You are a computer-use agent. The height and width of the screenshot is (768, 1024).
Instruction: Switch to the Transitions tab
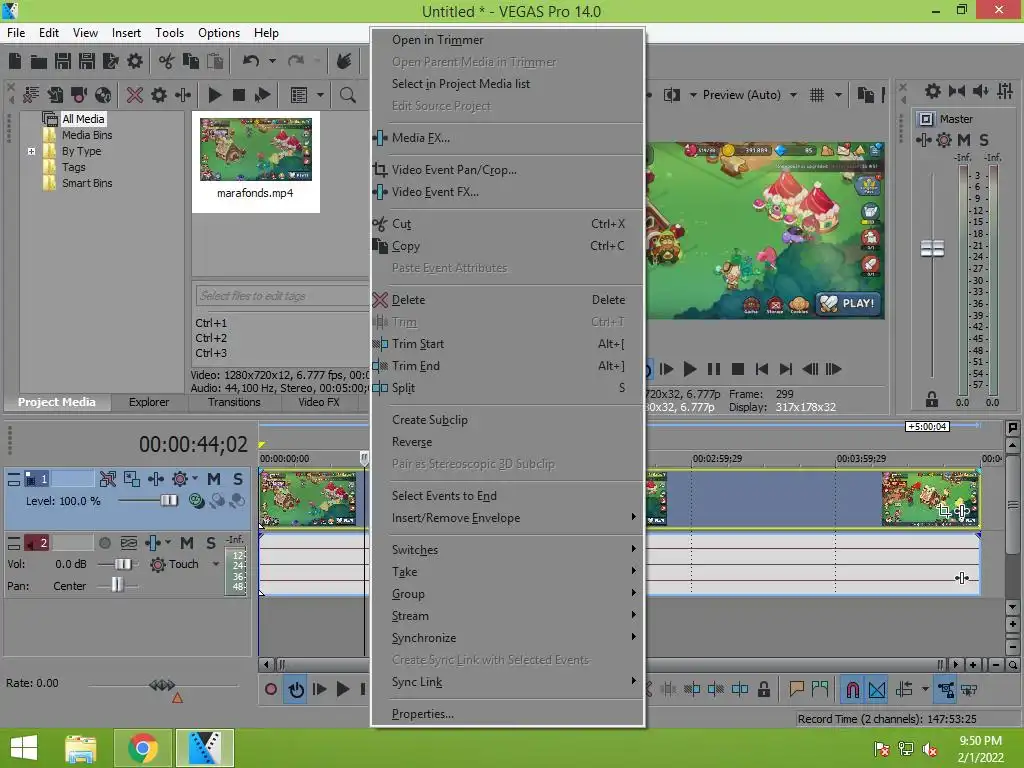234,402
